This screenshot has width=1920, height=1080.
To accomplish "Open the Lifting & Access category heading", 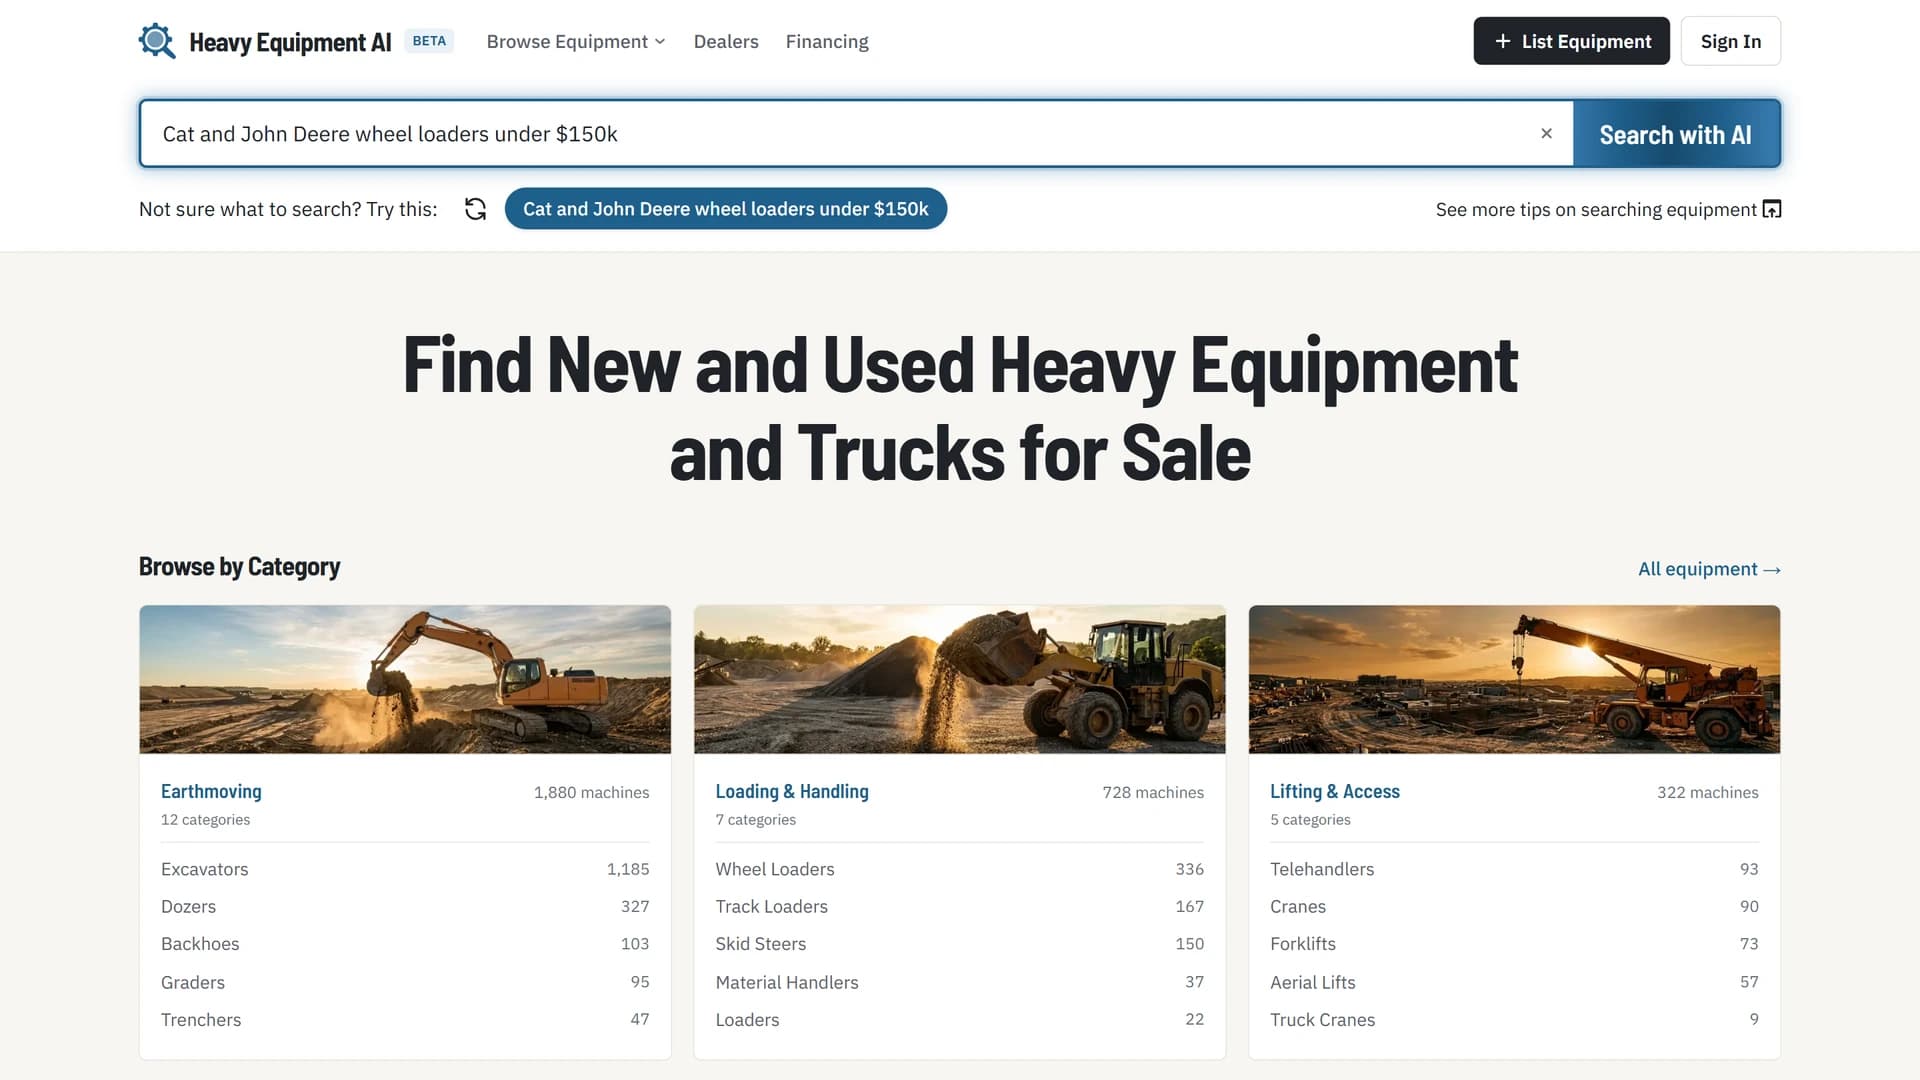I will [x=1335, y=791].
